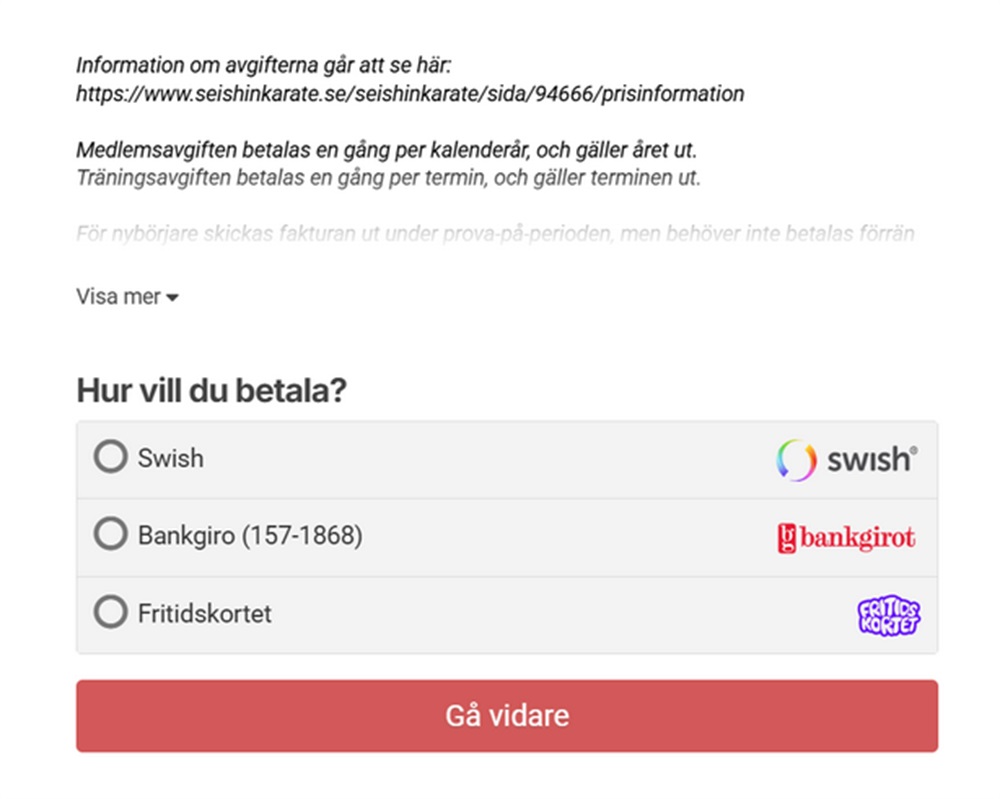This screenshot has height=799, width=1000.
Task: Click the Träningsavgiften betalas sentence
Action: point(388,179)
